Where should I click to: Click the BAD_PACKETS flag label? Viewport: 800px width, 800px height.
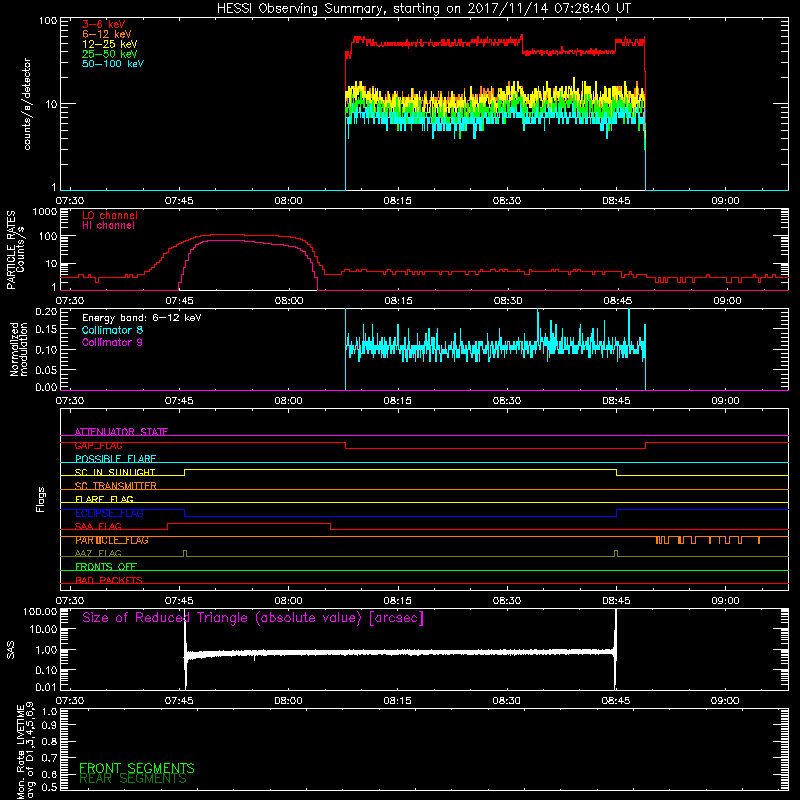point(109,580)
